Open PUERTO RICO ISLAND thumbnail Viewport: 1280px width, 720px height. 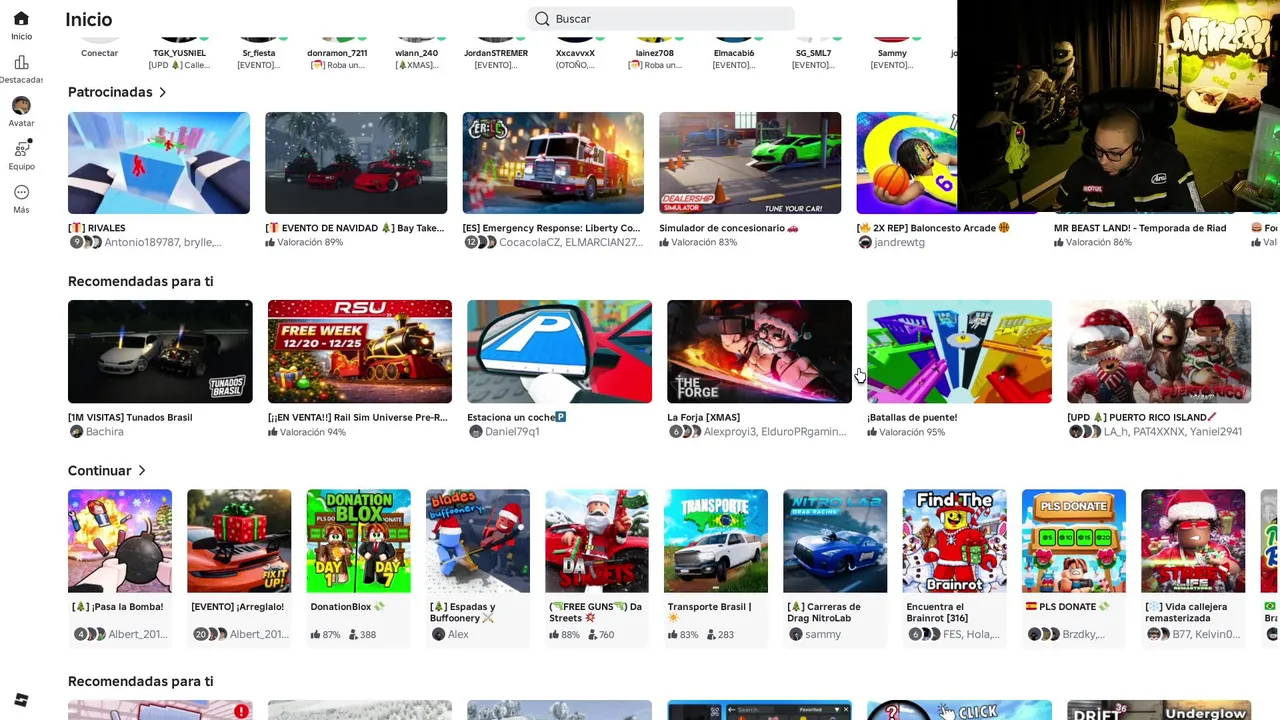click(1159, 351)
